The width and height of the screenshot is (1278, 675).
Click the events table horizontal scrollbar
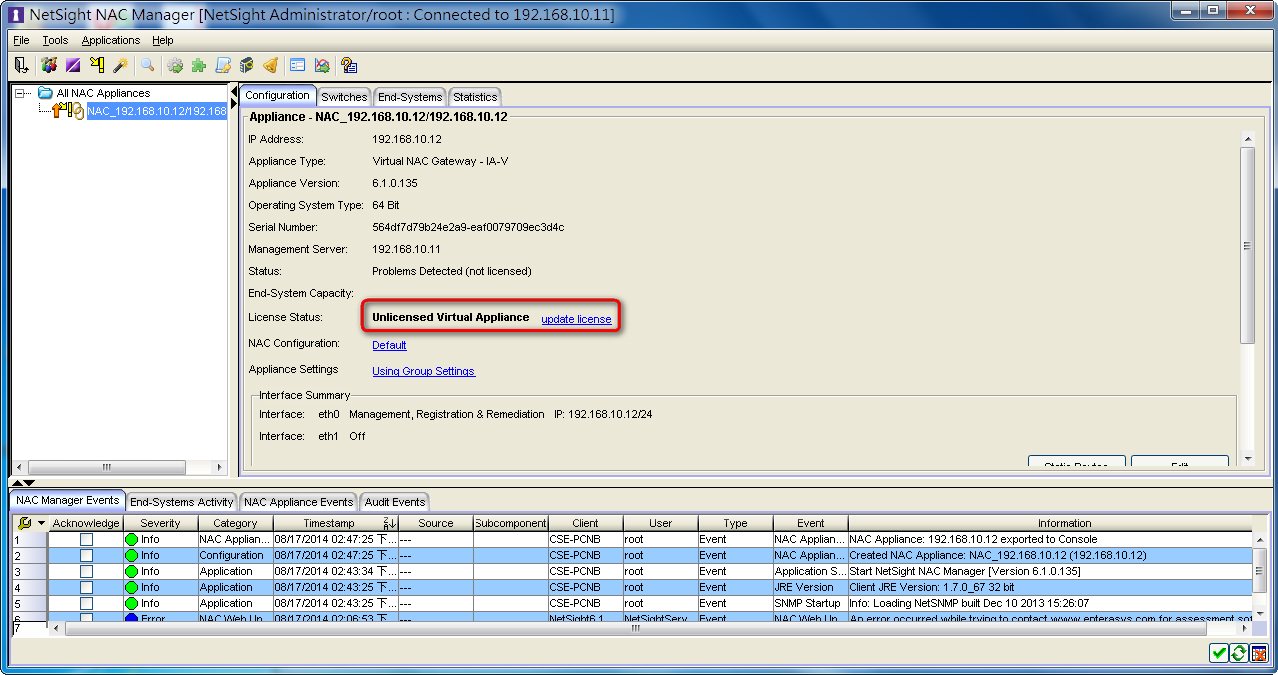click(634, 628)
